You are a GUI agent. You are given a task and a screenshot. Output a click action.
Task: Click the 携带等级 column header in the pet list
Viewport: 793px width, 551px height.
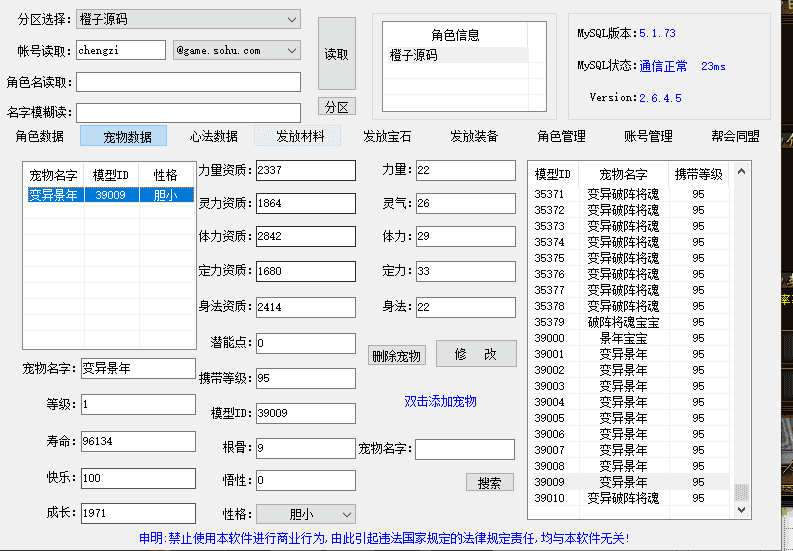click(698, 174)
